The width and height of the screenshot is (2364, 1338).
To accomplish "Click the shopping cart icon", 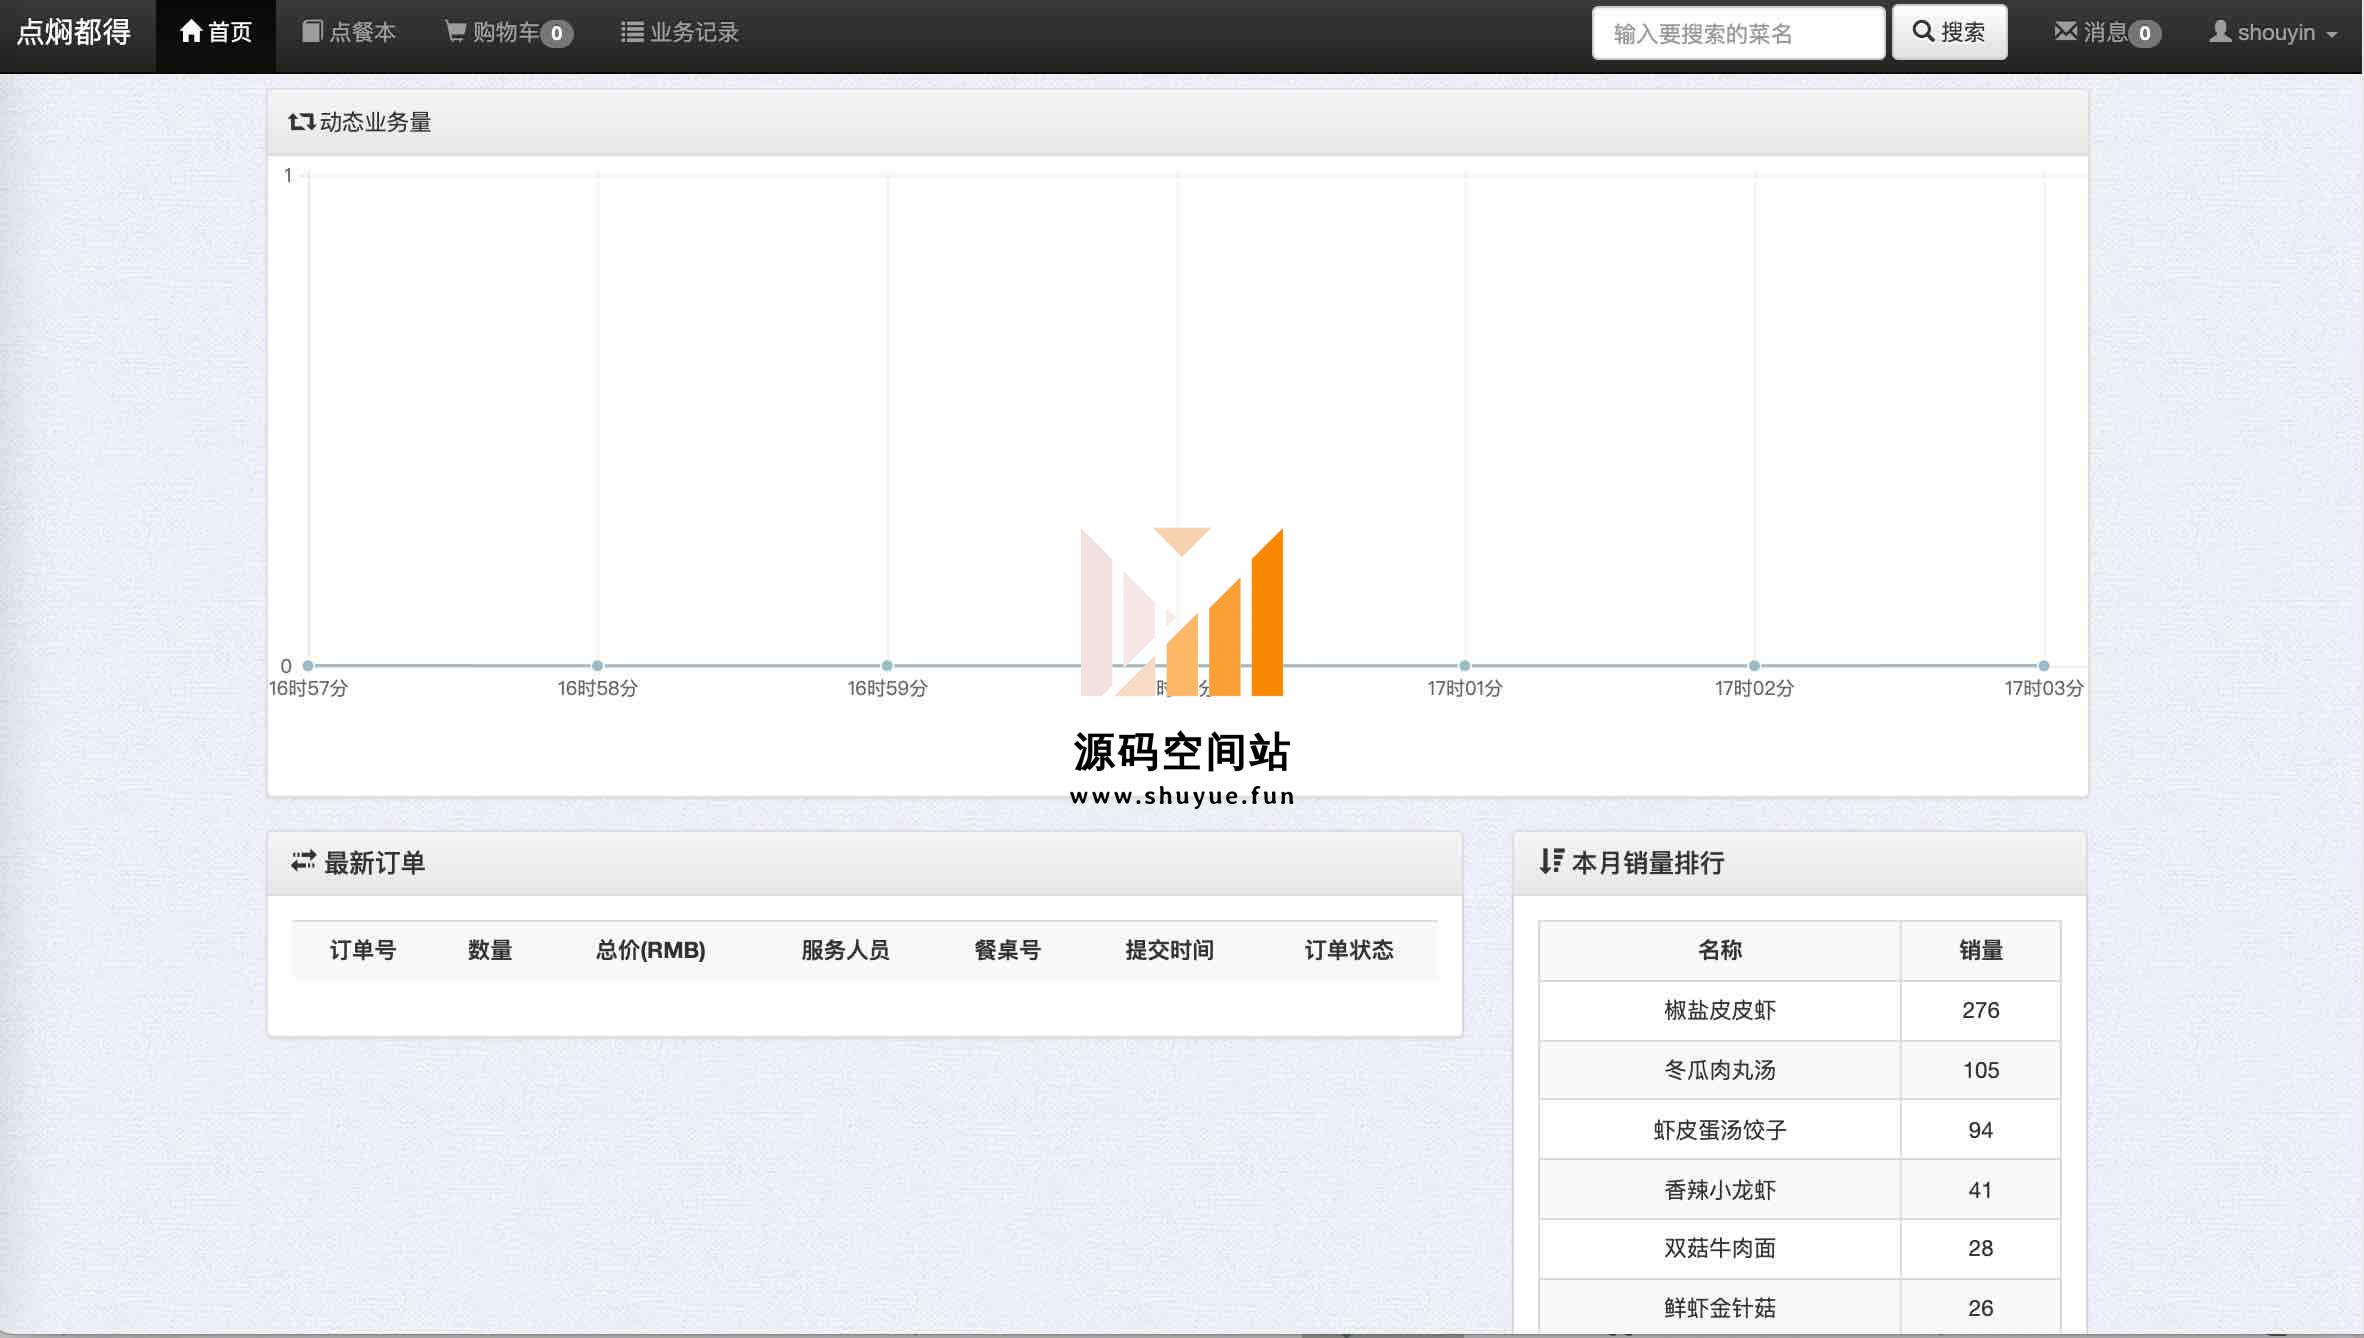I will 455,32.
